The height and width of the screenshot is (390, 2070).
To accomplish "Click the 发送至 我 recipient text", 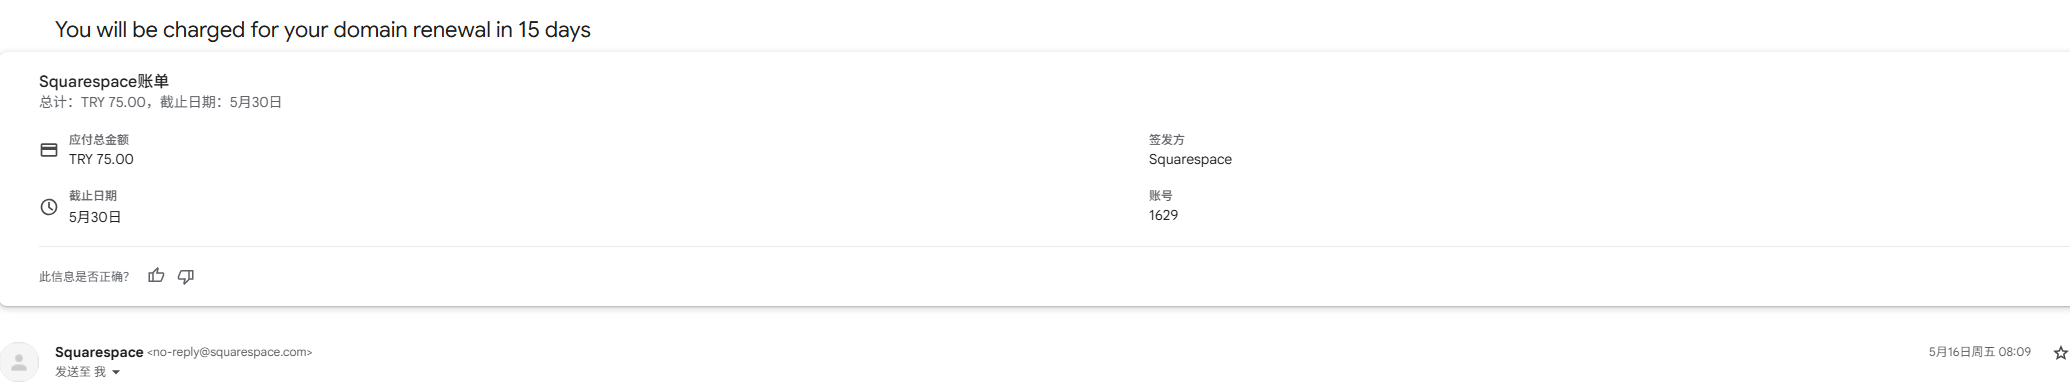I will click(x=80, y=372).
